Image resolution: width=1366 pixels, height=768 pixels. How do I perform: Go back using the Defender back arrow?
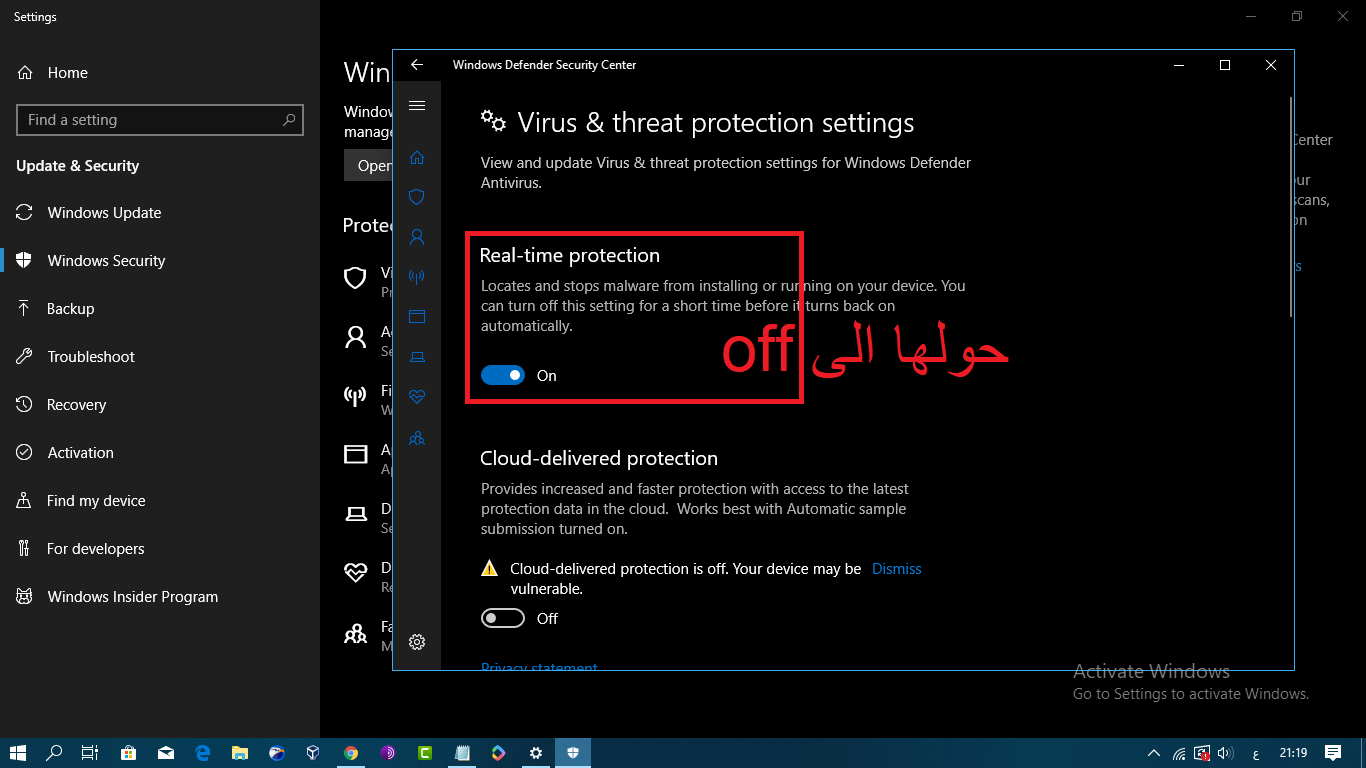[417, 65]
